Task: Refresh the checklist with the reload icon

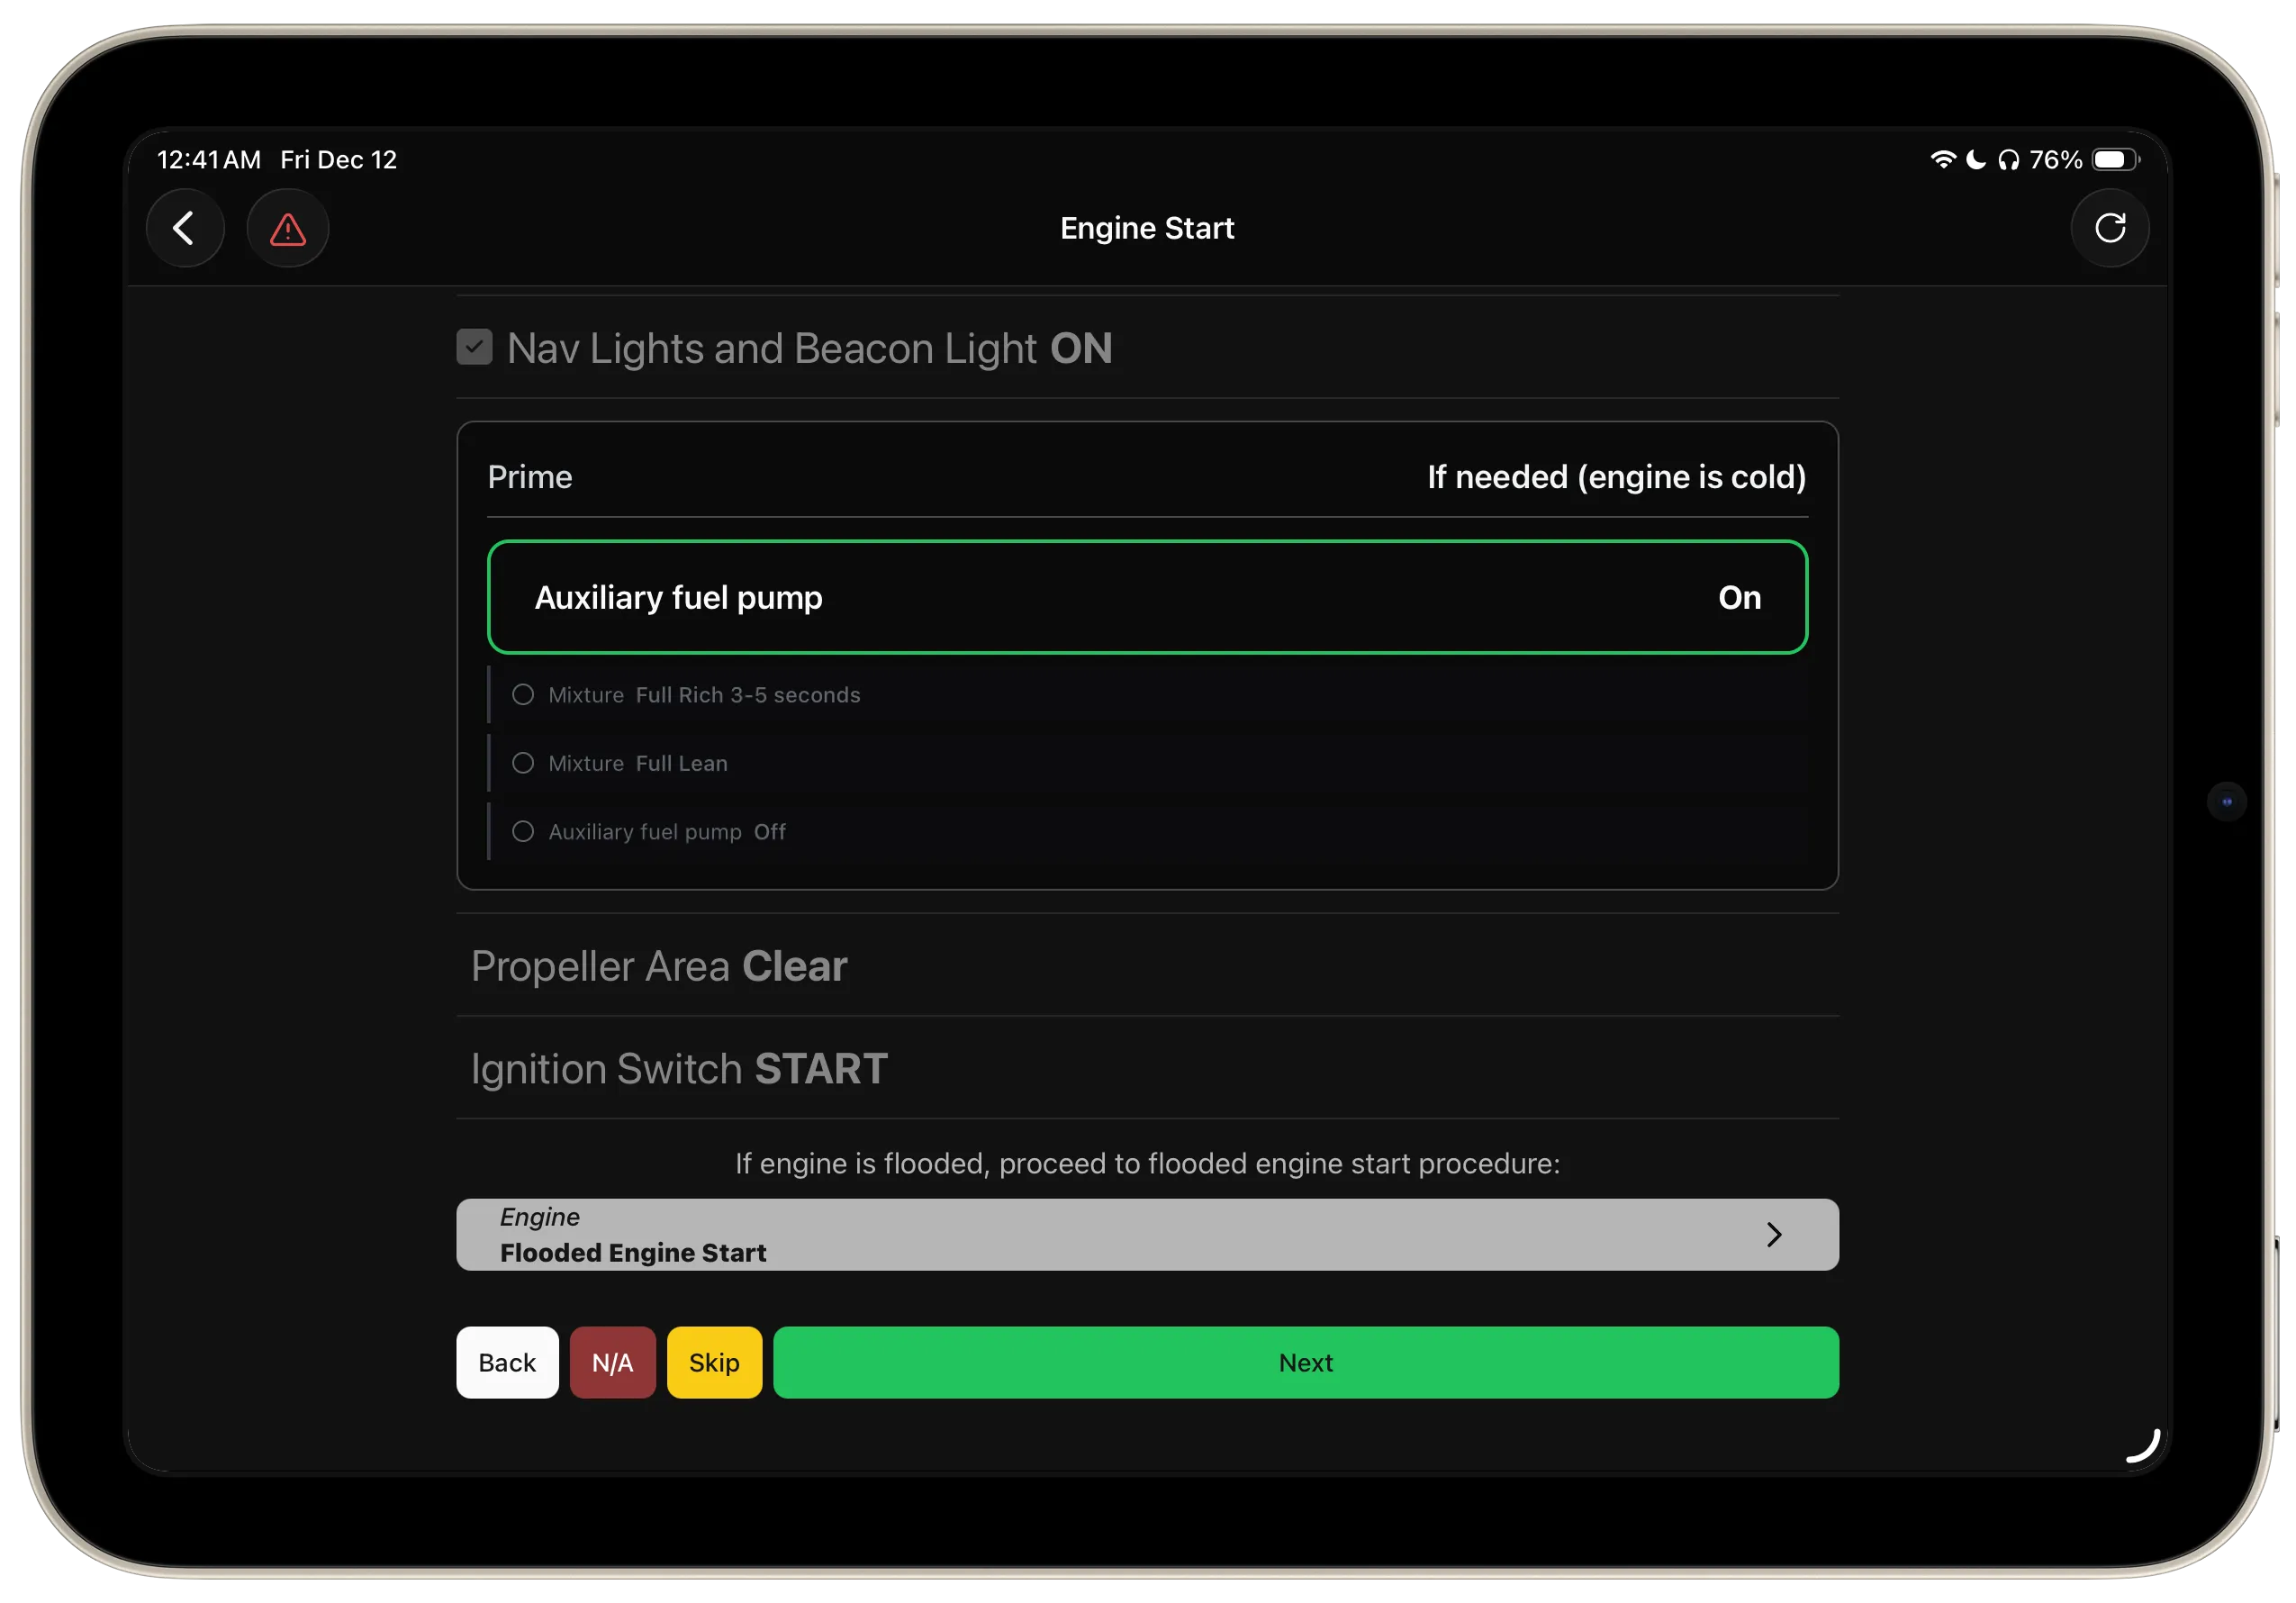Action: pos(2112,228)
